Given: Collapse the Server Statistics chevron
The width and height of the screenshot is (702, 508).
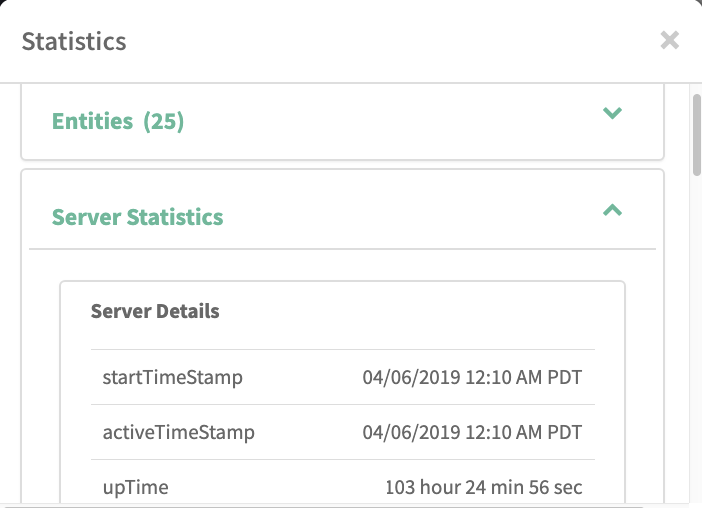Looking at the screenshot, I should pyautogui.click(x=613, y=210).
